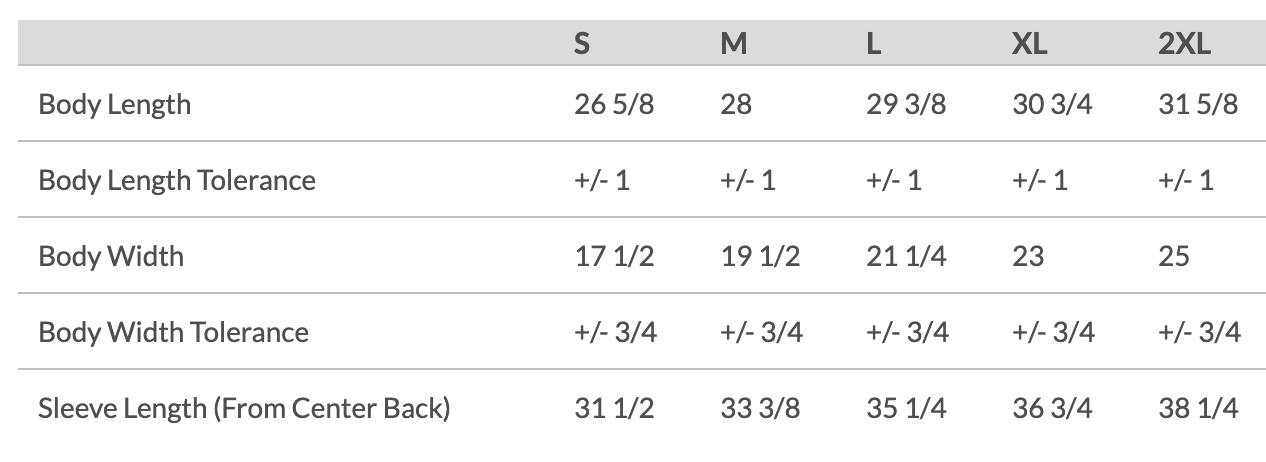Screen dimensions: 1266x462
Task: Click the 30 3/4 body length cell
Action: (1052, 104)
